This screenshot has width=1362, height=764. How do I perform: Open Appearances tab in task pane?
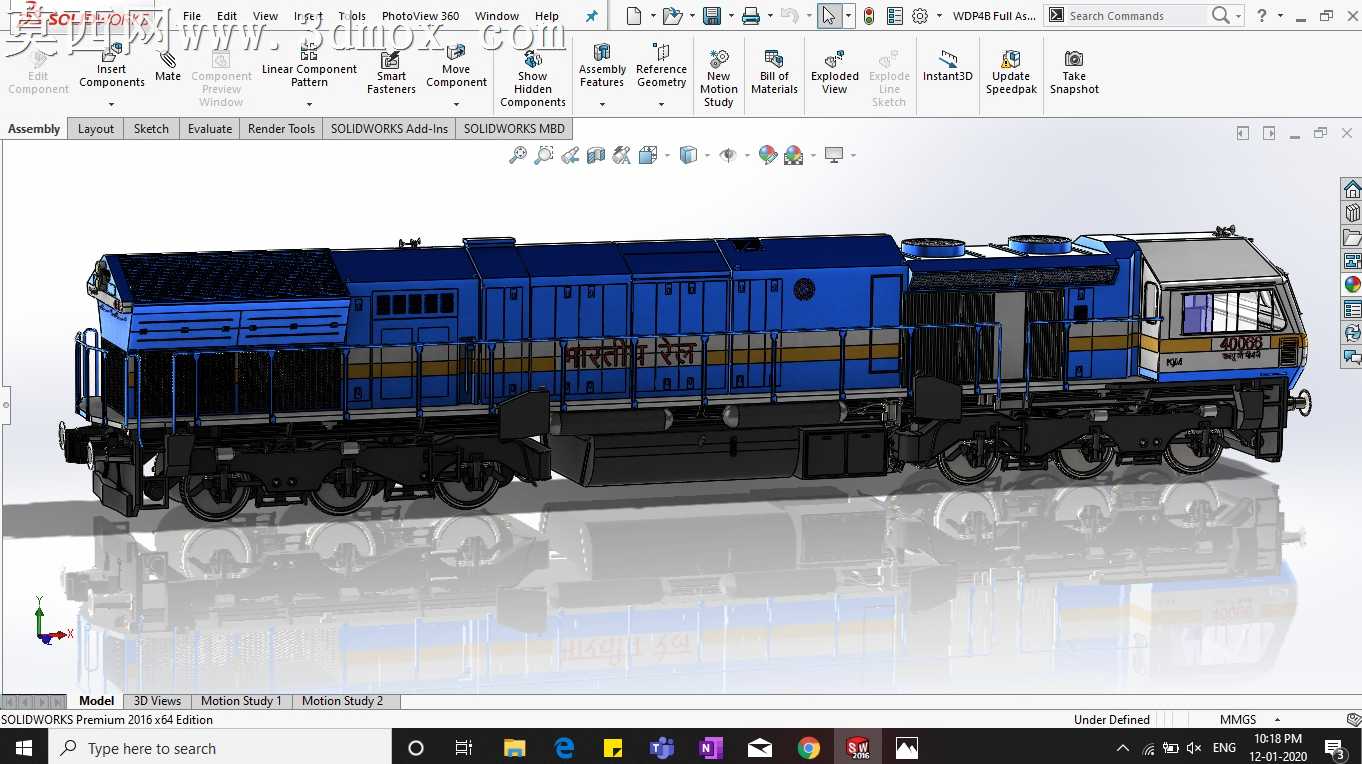click(1352, 284)
